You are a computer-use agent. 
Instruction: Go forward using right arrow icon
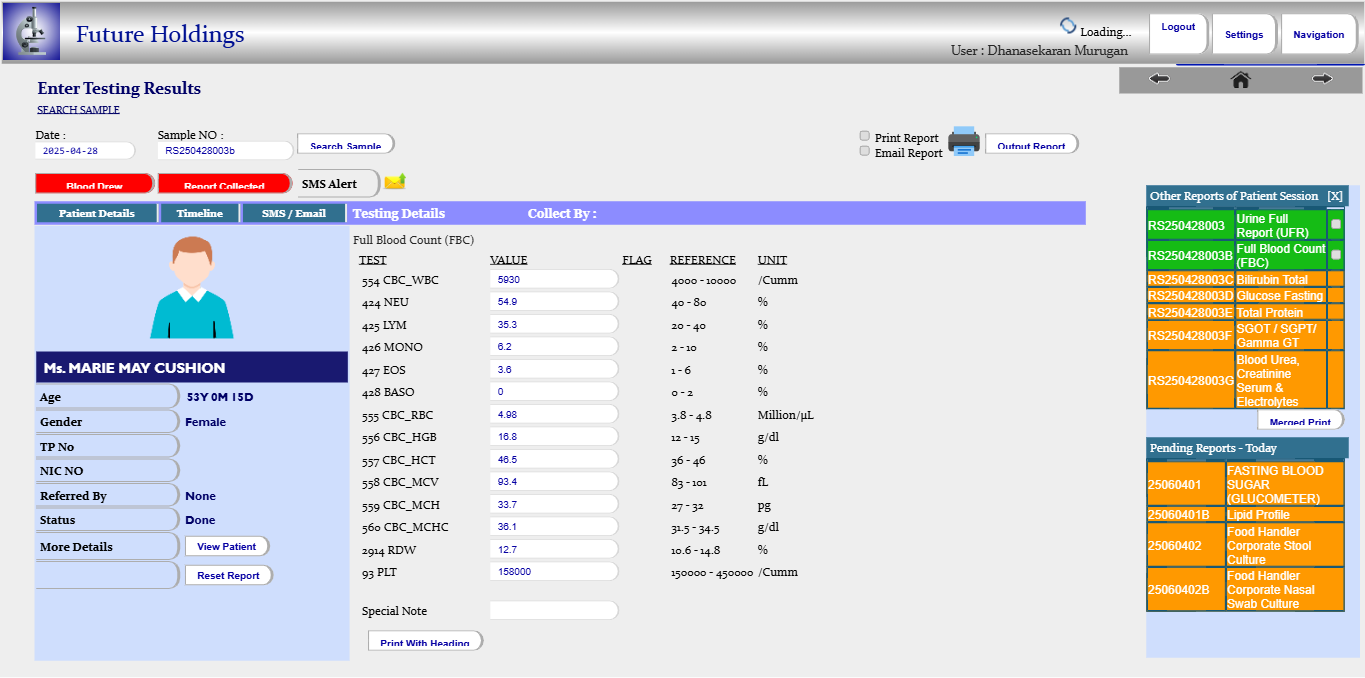(x=1322, y=80)
